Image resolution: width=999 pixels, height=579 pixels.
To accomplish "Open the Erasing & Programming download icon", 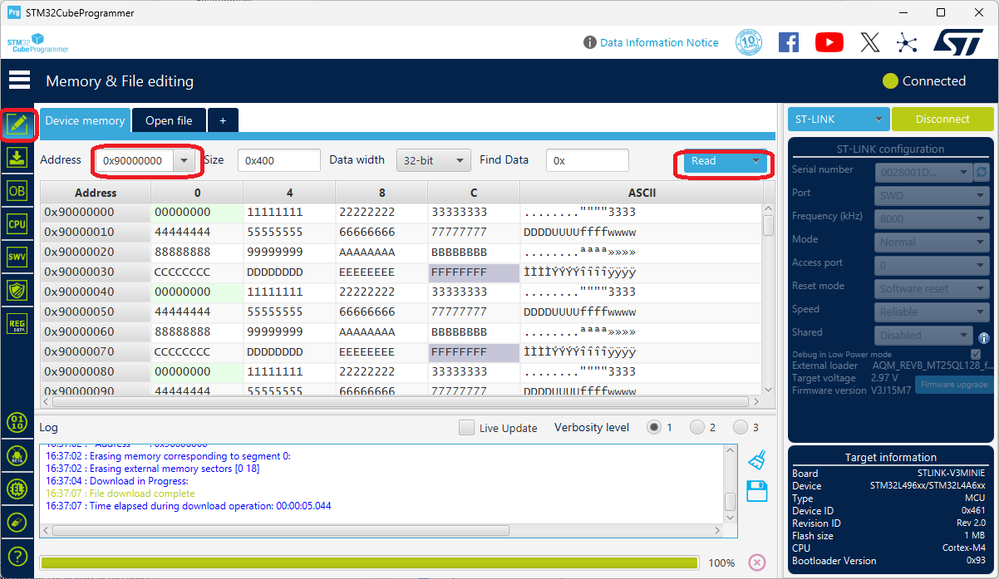I will click(x=17, y=157).
